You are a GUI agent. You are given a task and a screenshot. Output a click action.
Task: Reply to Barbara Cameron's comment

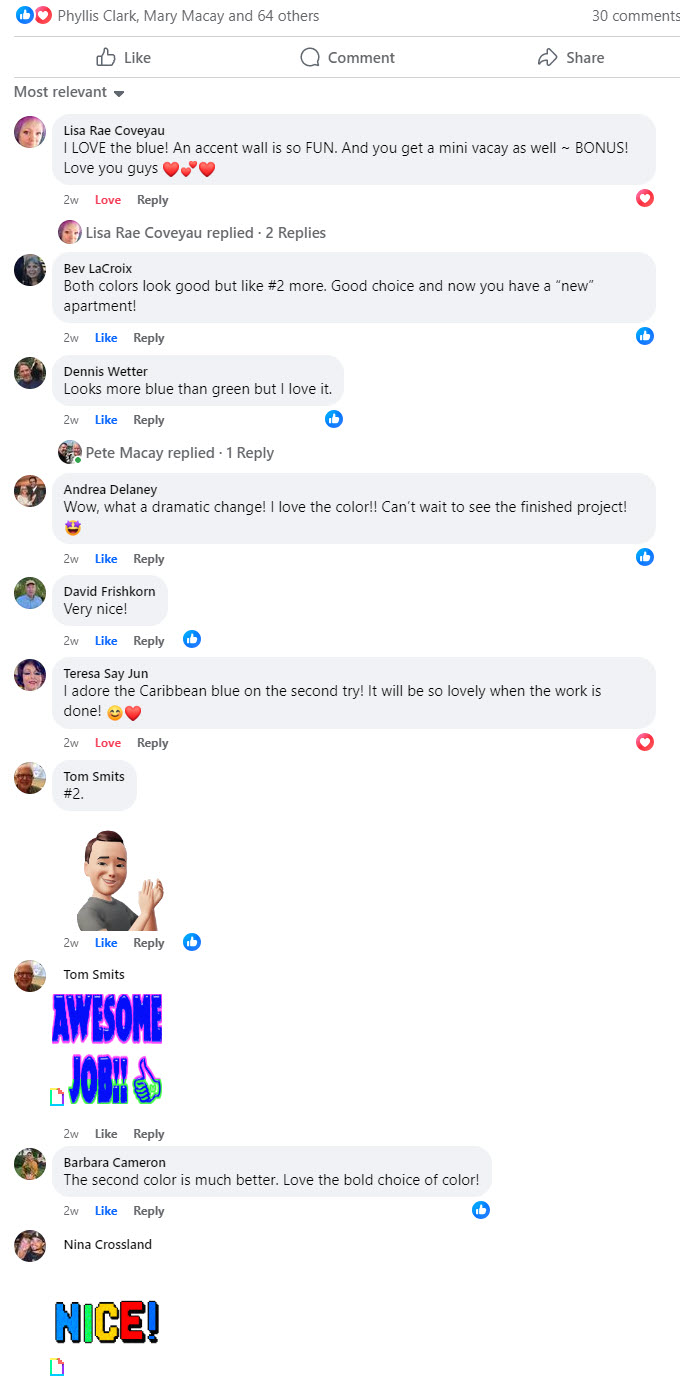[x=149, y=1211]
